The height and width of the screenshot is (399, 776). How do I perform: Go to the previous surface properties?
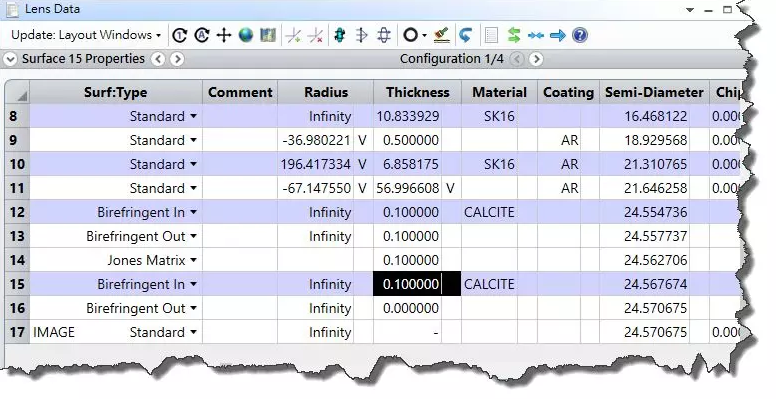pyautogui.click(x=158, y=59)
